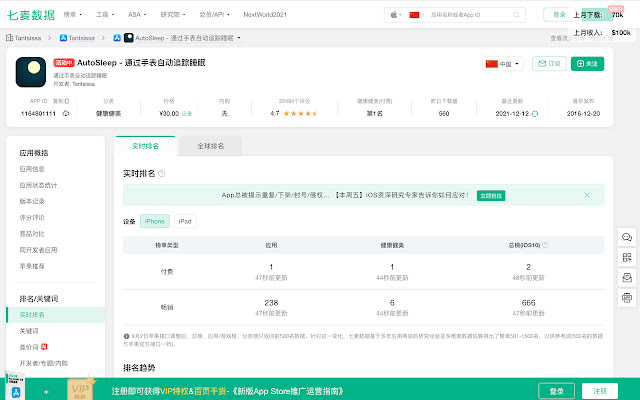The width and height of the screenshot is (640, 400).
Task: Open 同开发者应用 in the sidebar
Action: click(38, 250)
